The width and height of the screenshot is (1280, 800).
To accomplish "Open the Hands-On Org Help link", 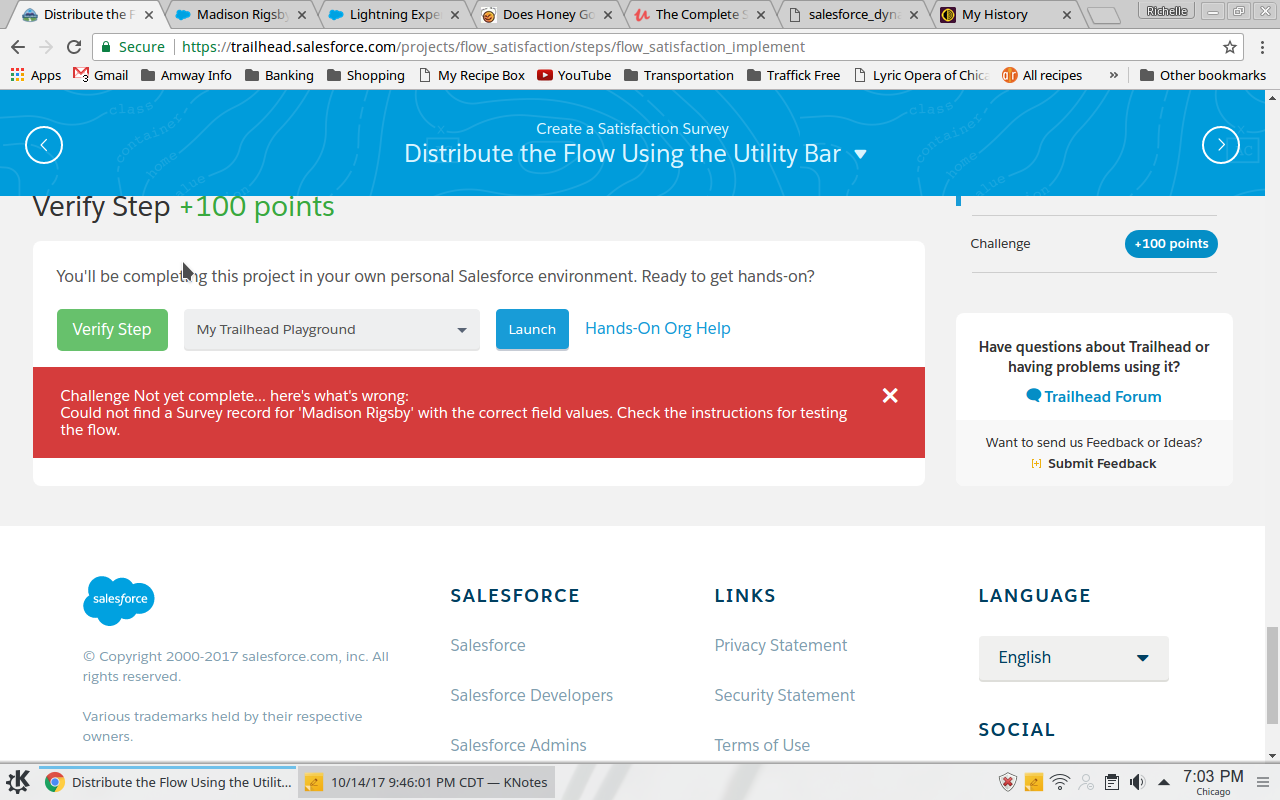I will tap(657, 328).
